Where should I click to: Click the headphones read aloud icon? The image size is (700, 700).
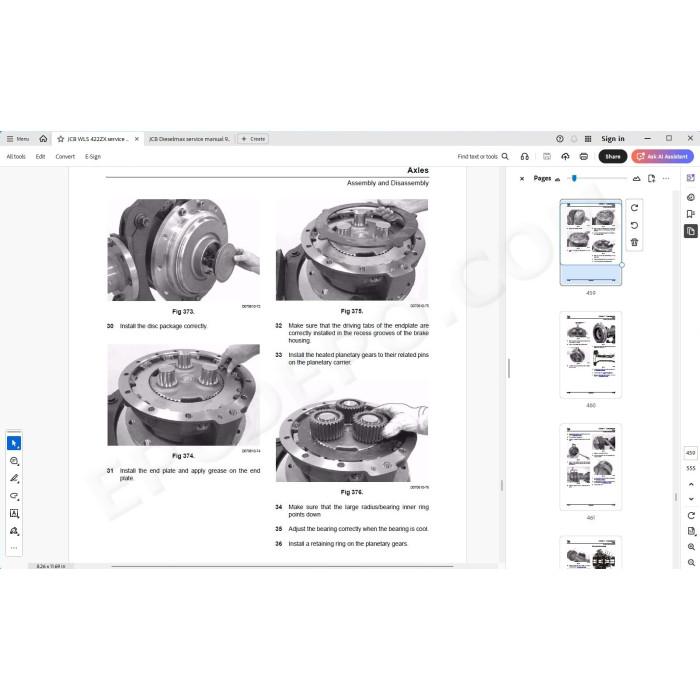(x=525, y=156)
